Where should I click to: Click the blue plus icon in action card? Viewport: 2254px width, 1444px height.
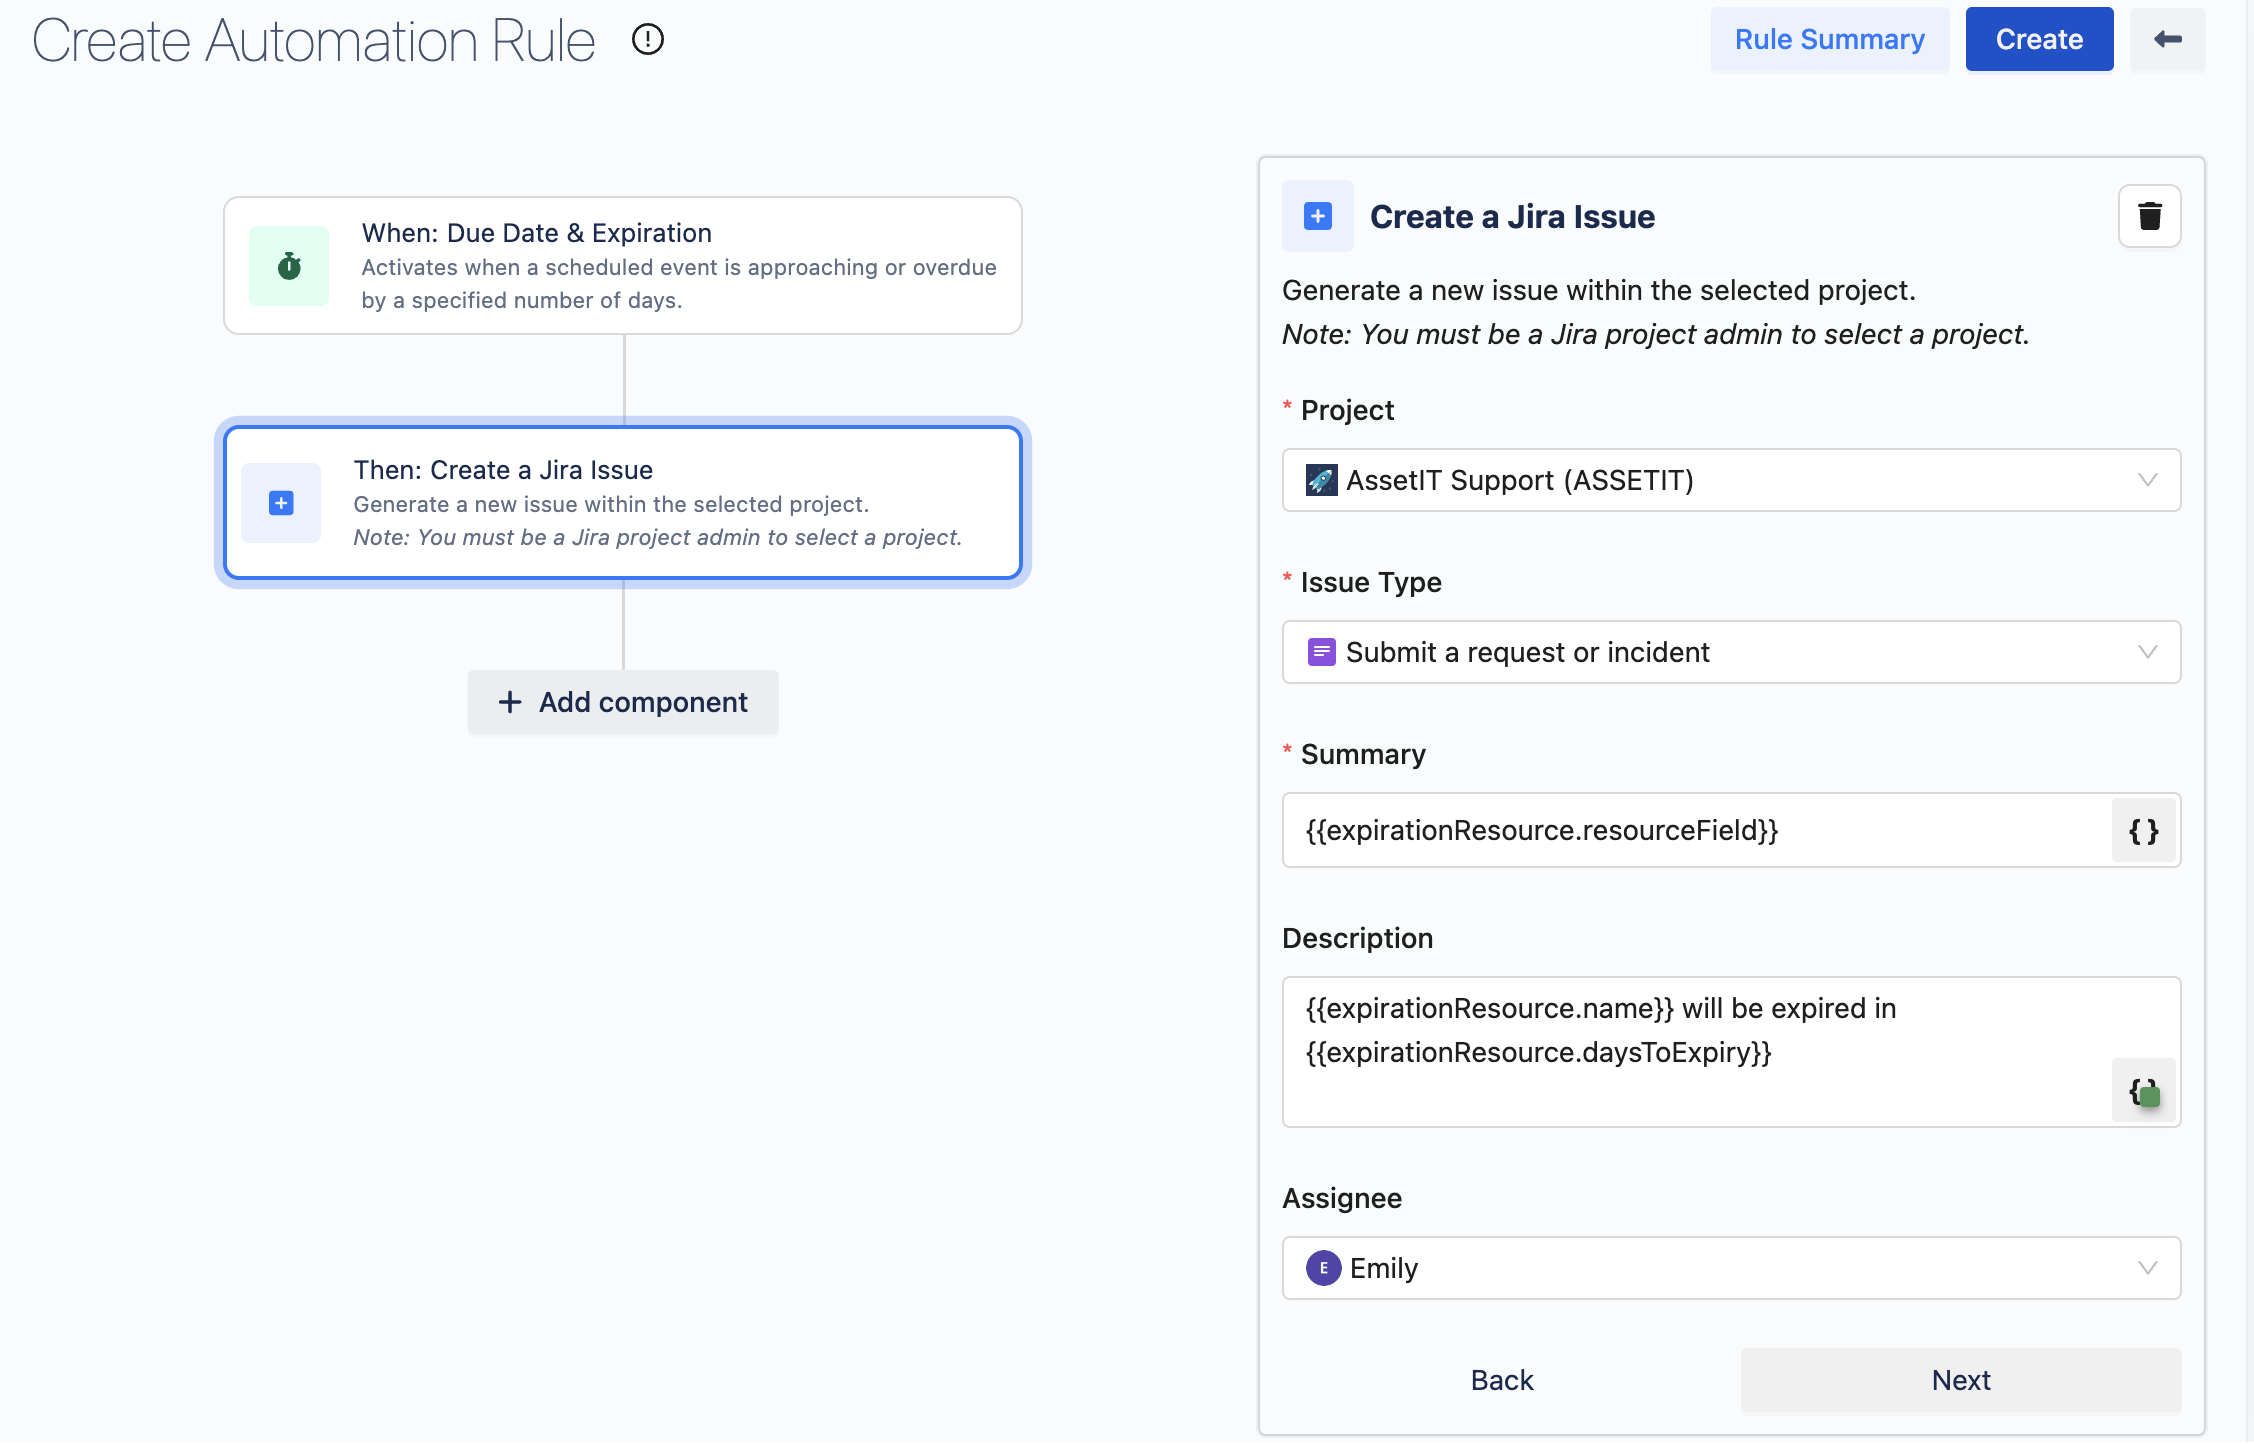[281, 503]
